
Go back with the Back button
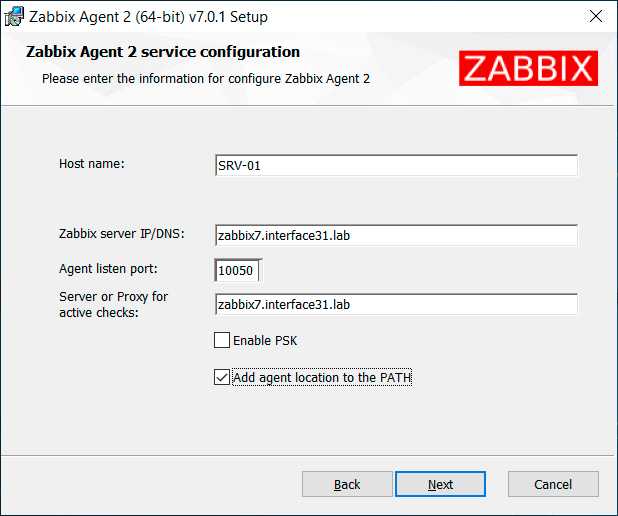[x=347, y=484]
